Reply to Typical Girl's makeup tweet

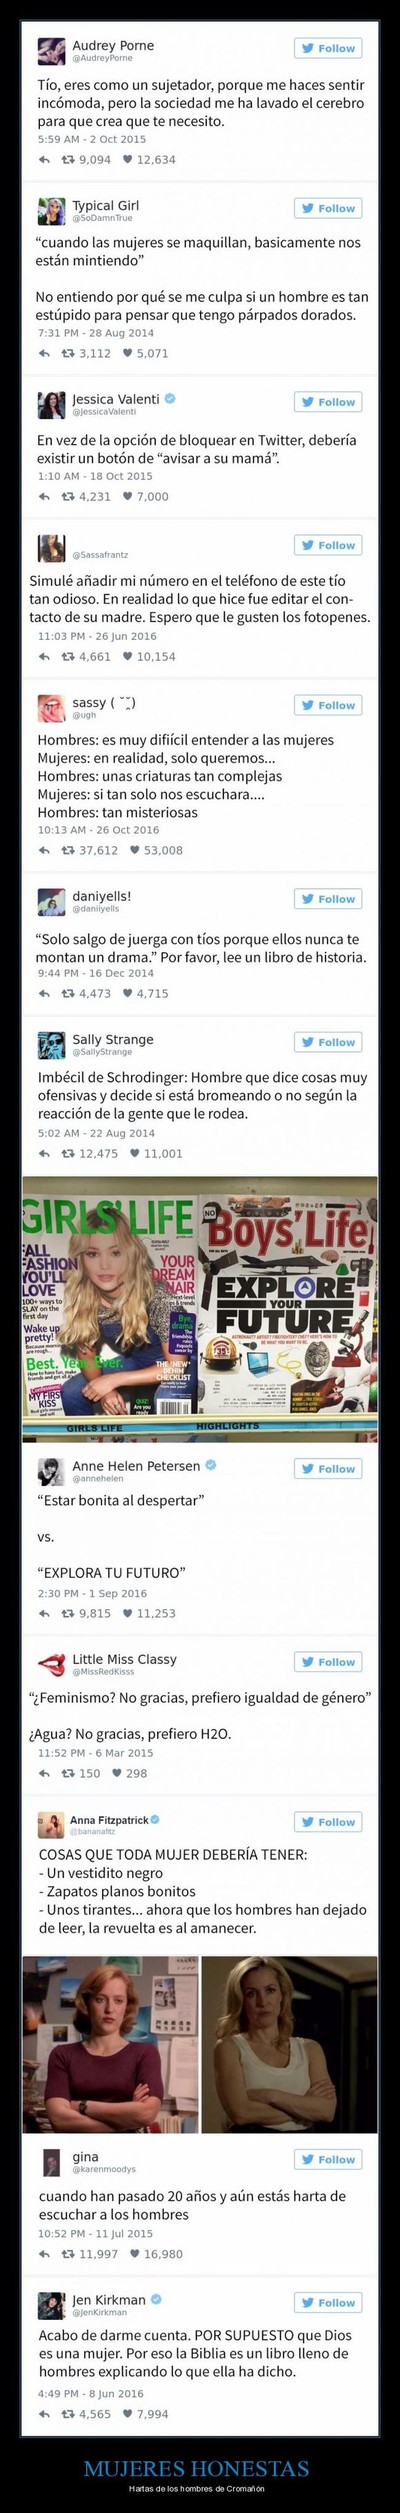[44, 353]
